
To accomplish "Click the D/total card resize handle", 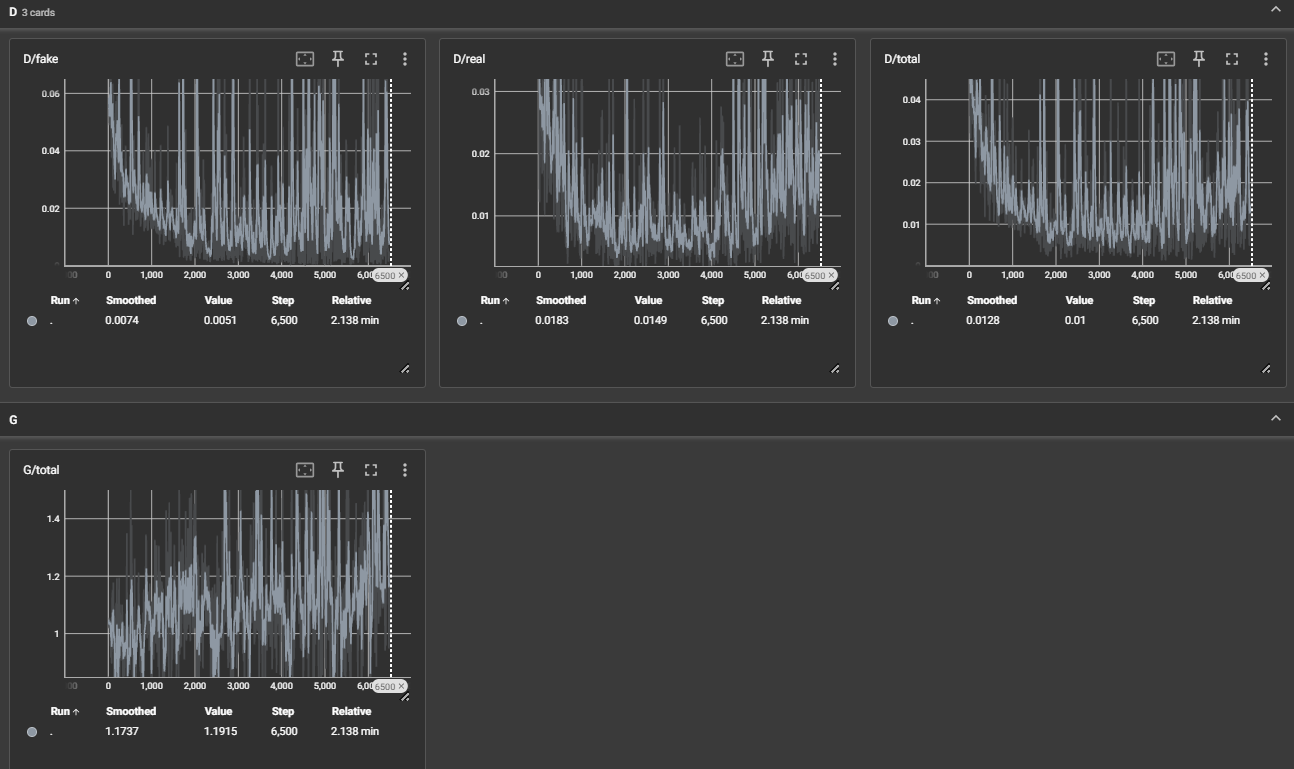I will point(1266,369).
